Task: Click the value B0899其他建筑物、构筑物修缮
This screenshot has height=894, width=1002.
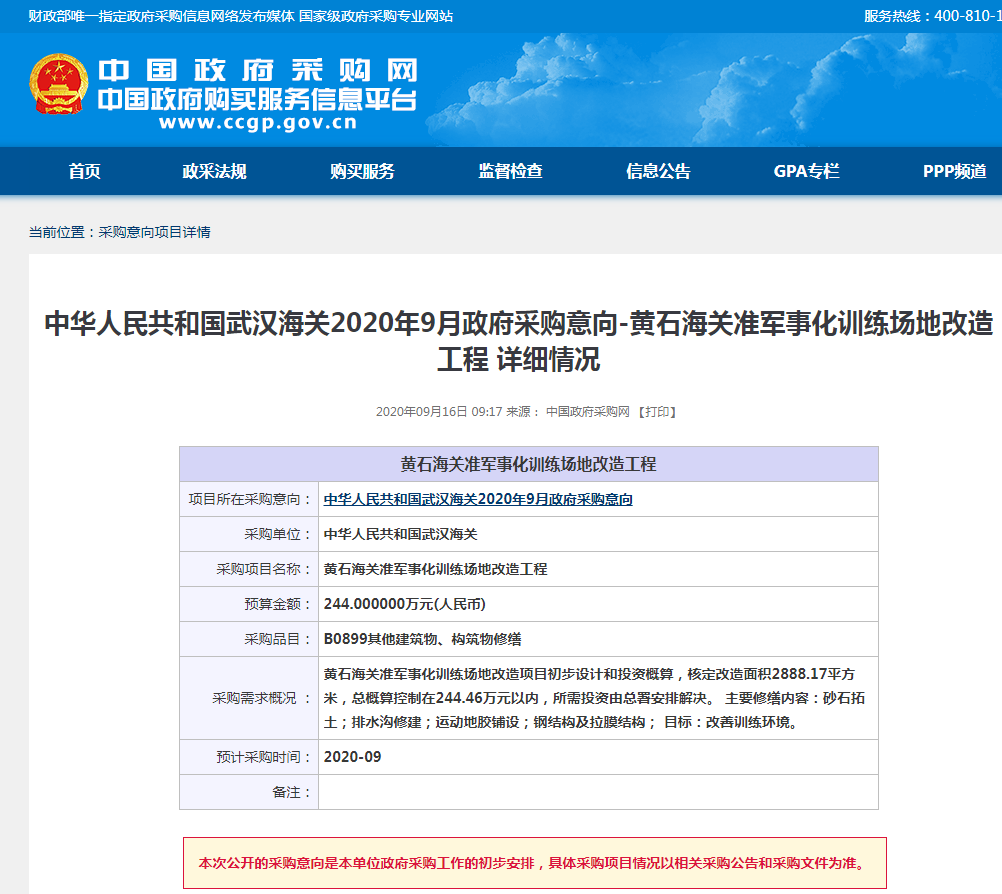Action: pos(422,639)
